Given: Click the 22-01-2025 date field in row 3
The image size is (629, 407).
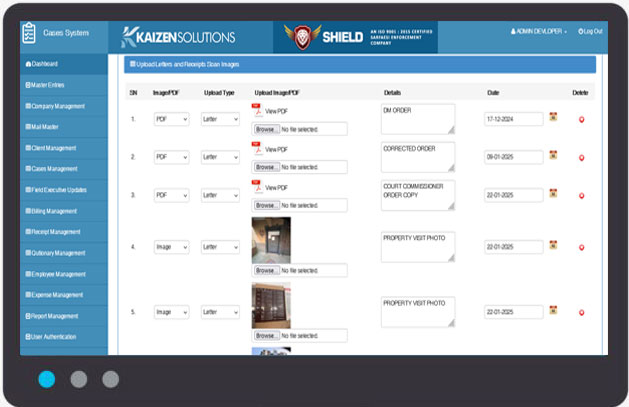Looking at the screenshot, I should coord(514,195).
